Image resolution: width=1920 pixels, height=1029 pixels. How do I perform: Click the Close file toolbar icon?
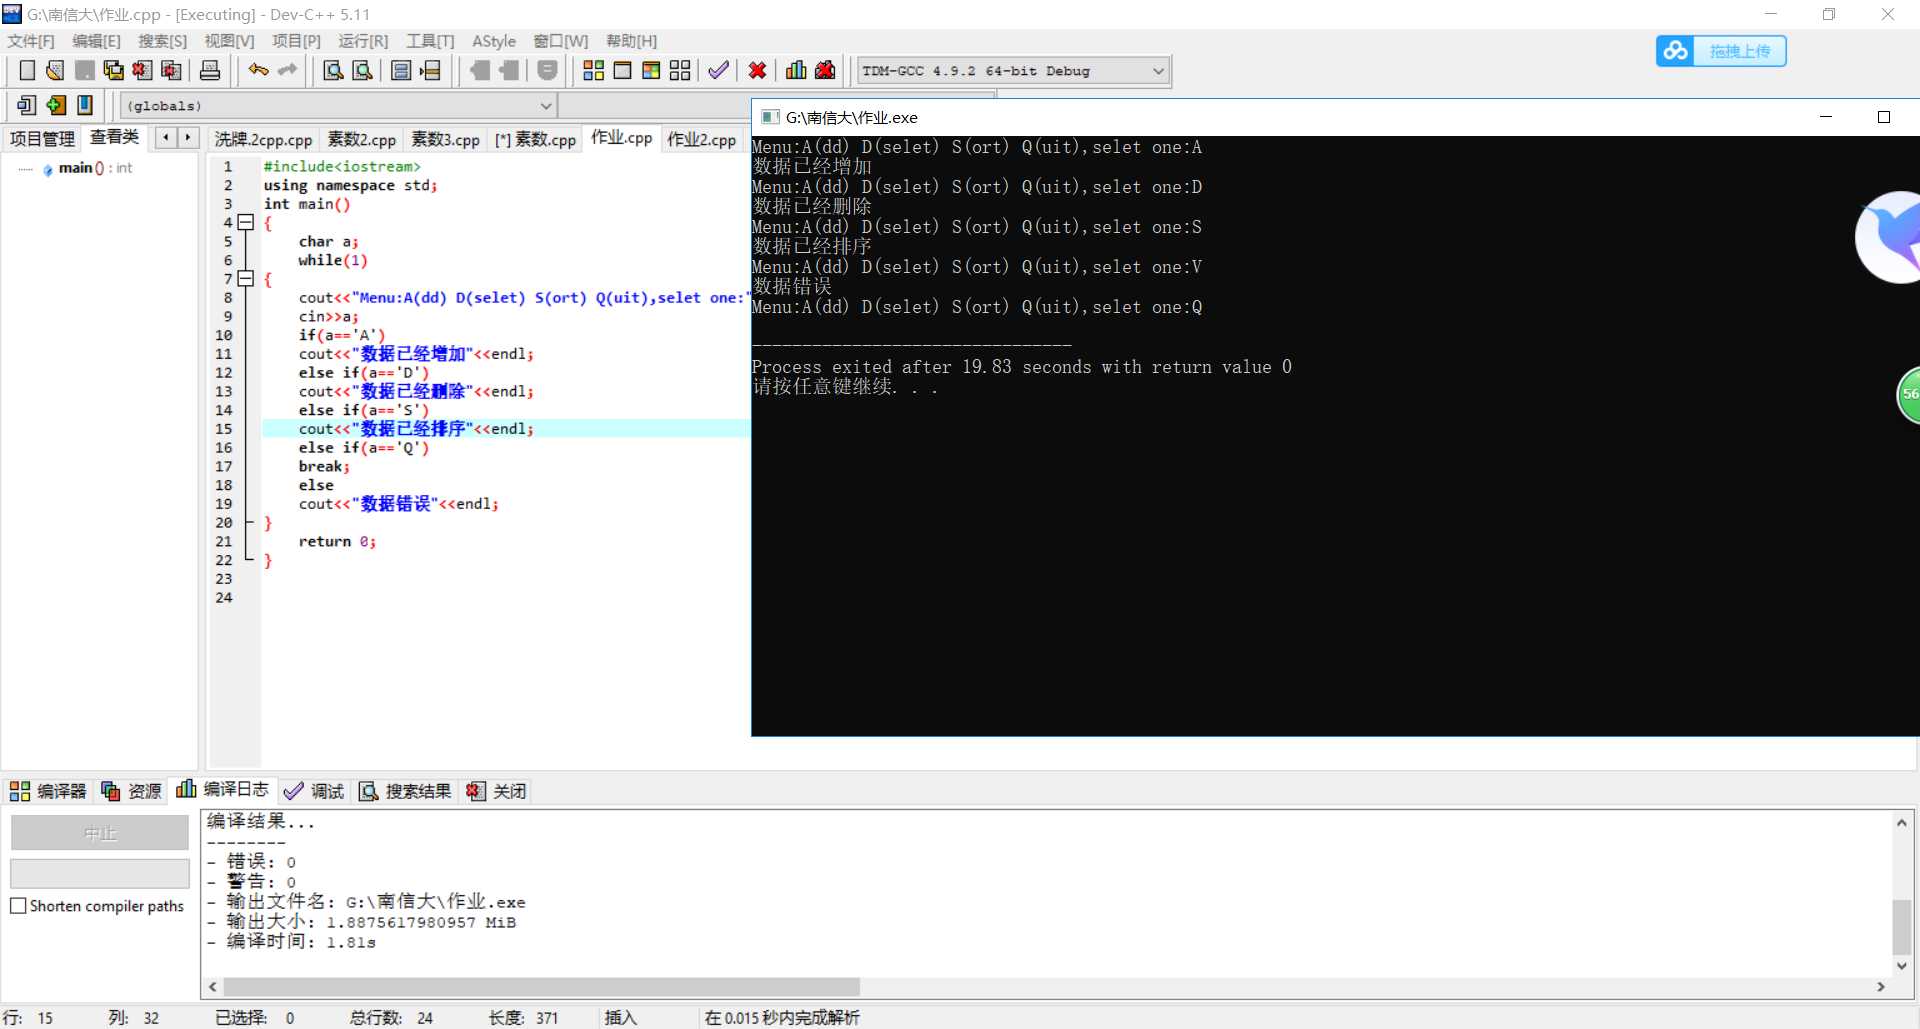(x=143, y=70)
